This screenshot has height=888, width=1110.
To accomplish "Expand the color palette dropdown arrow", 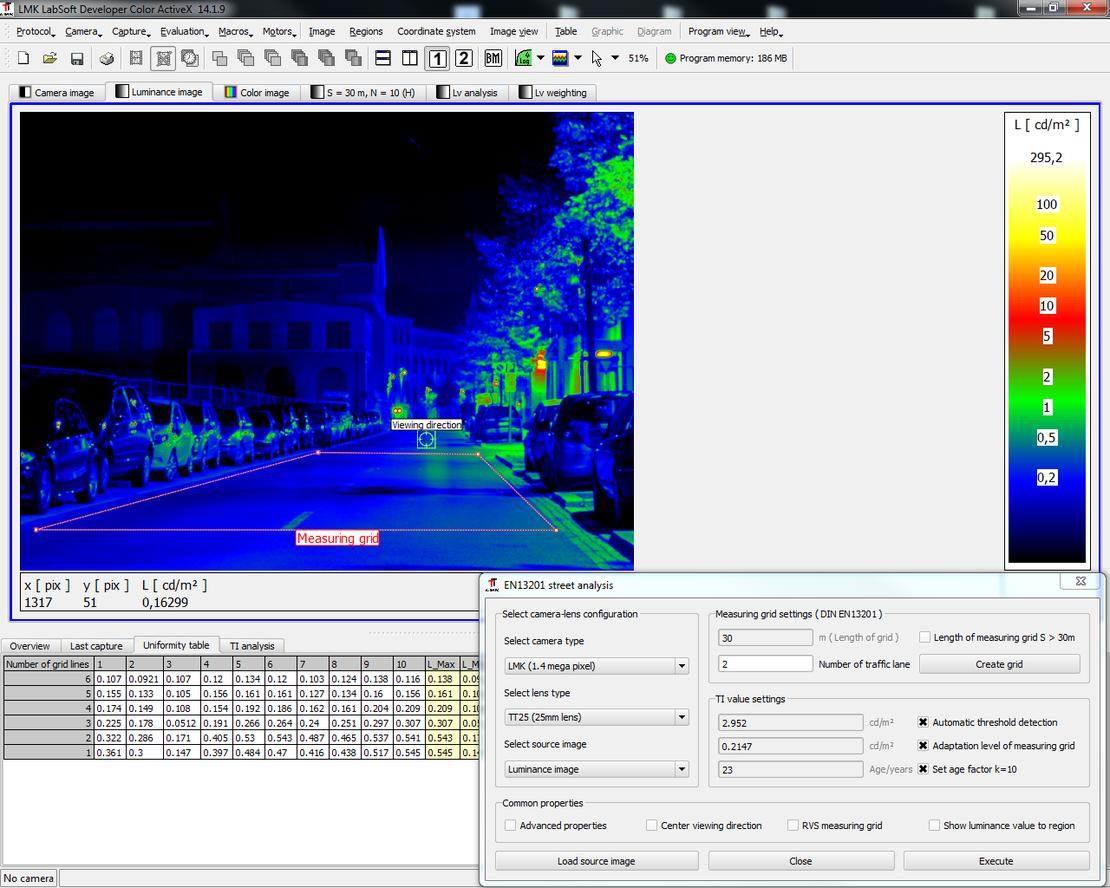I will click(578, 58).
